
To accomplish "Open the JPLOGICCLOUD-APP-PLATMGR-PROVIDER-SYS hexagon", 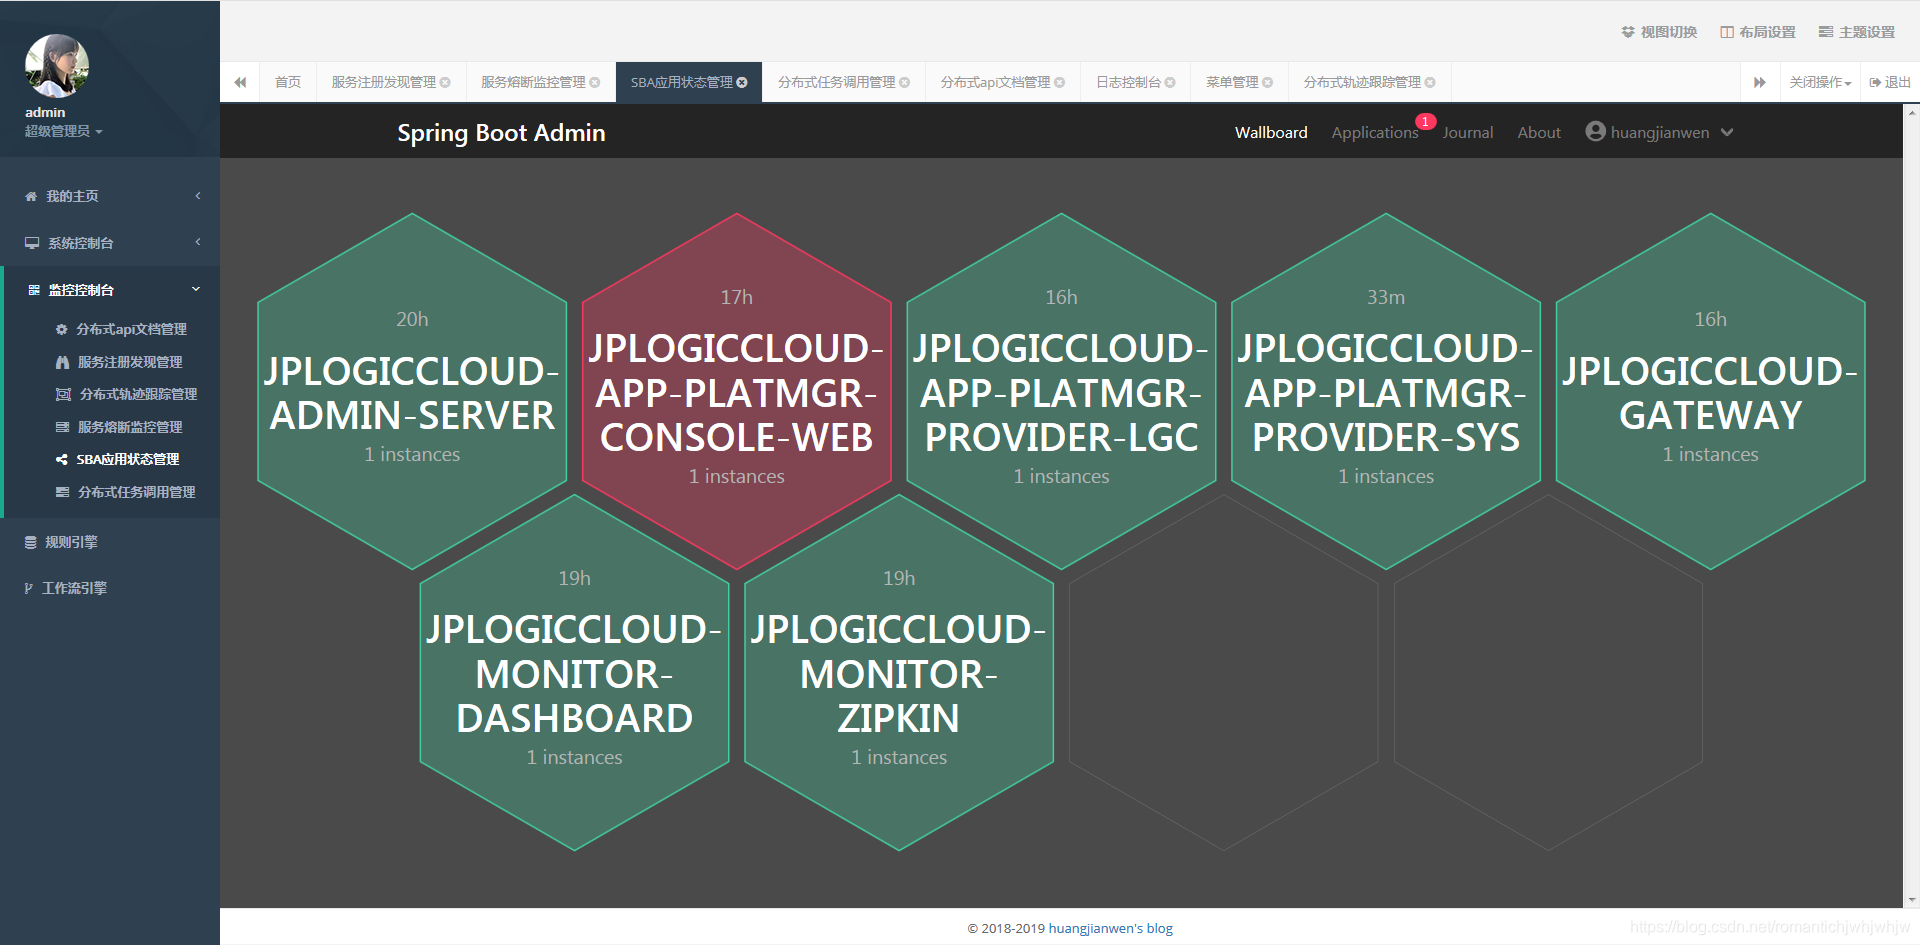I will click(x=1386, y=391).
